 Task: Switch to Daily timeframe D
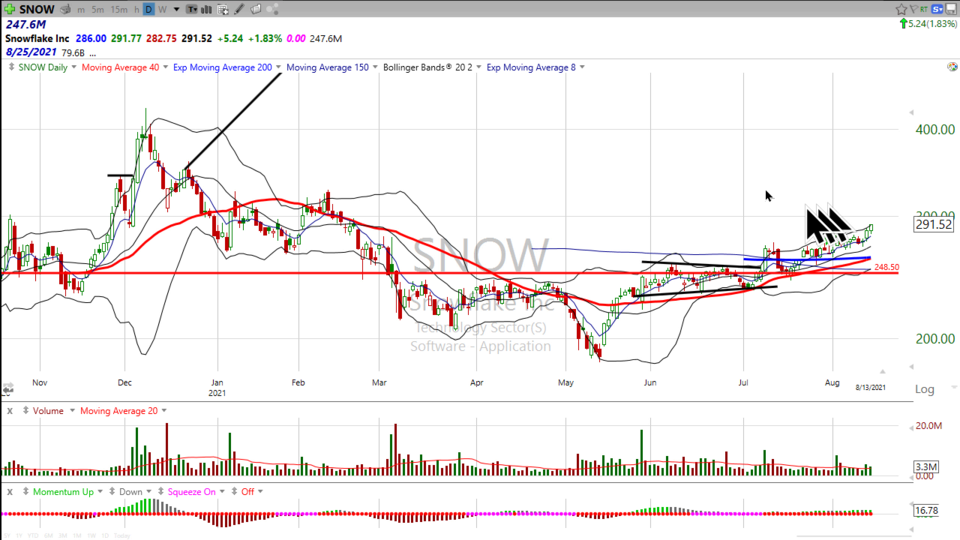click(x=148, y=9)
